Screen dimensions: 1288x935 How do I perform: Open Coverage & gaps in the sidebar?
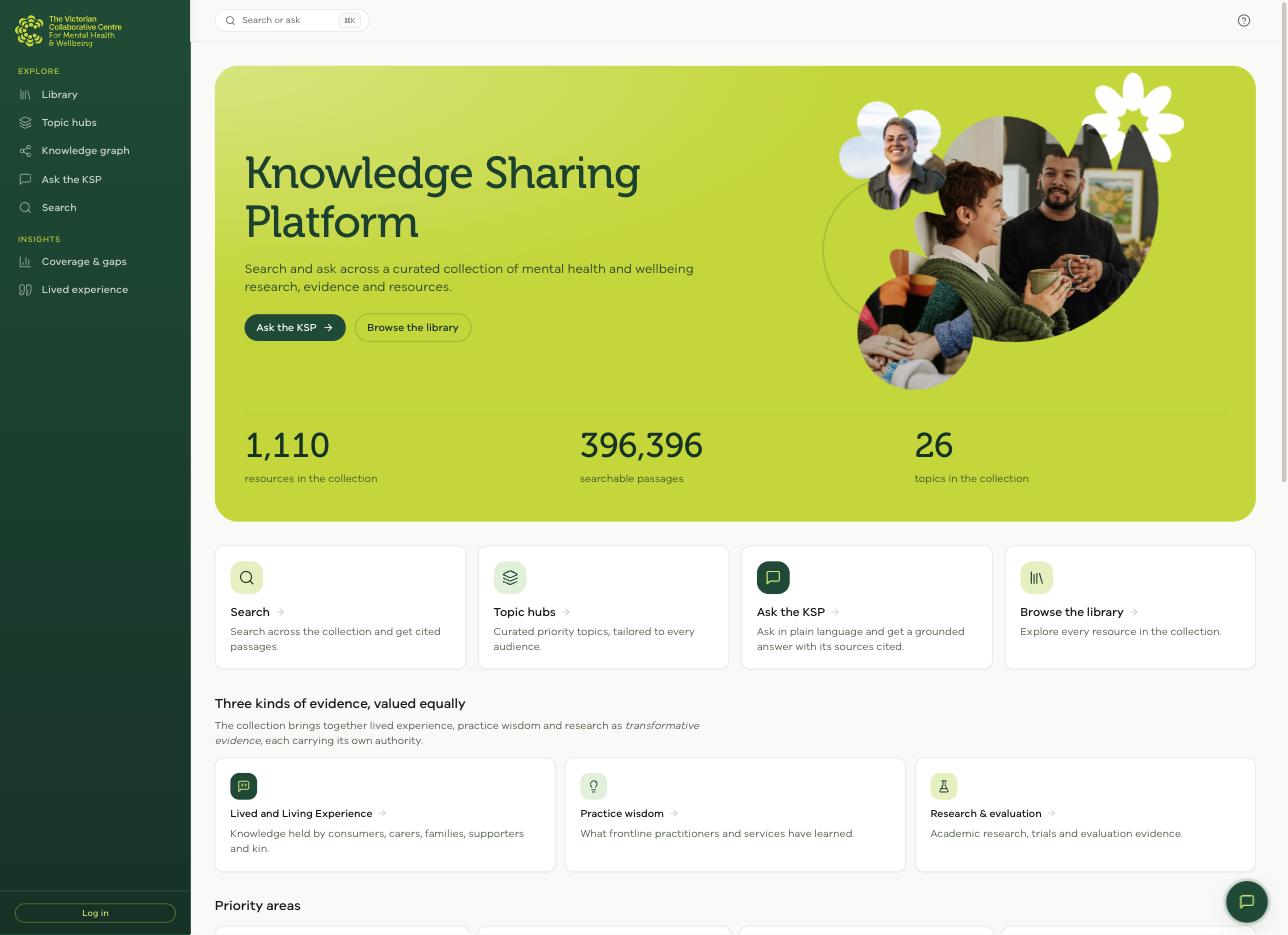[95, 261]
